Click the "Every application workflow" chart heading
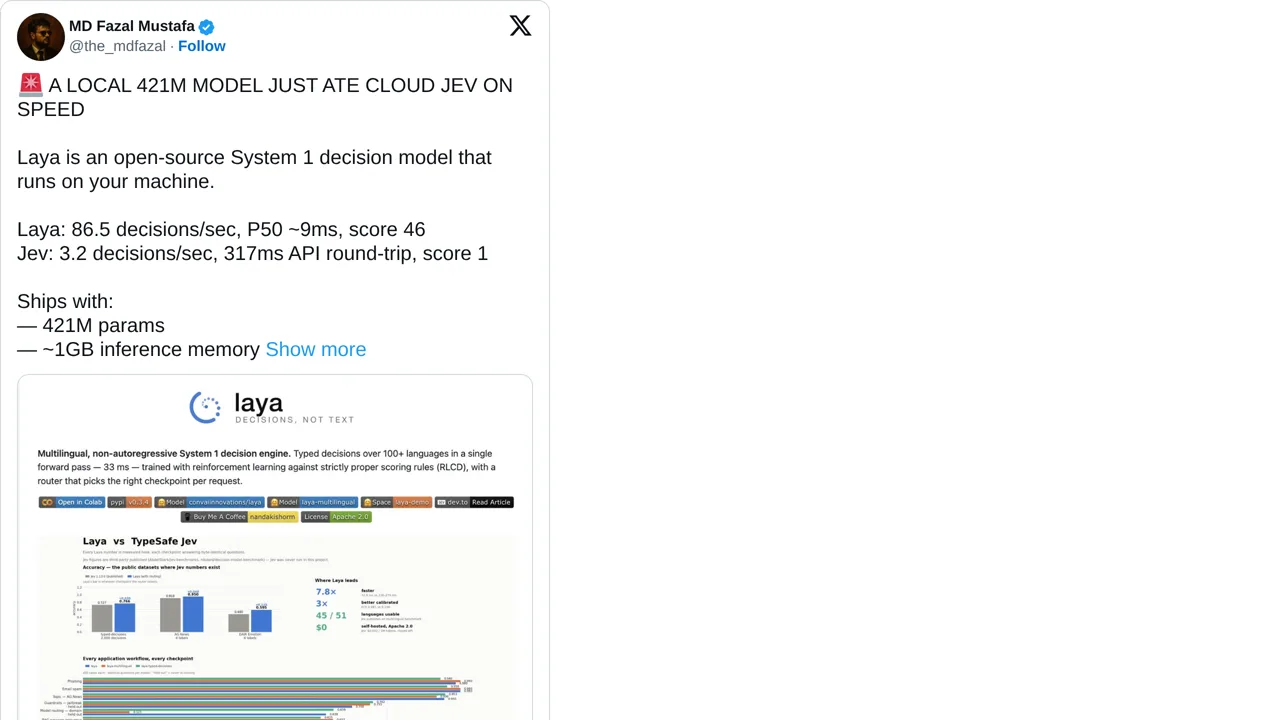This screenshot has height=720, width=1280. click(x=138, y=659)
